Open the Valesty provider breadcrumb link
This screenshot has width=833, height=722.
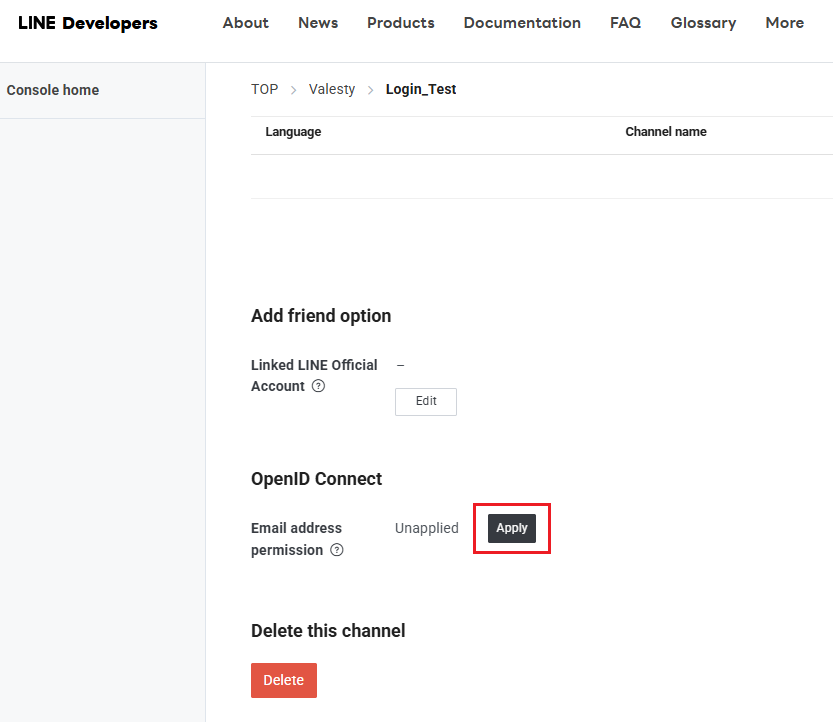pyautogui.click(x=332, y=89)
